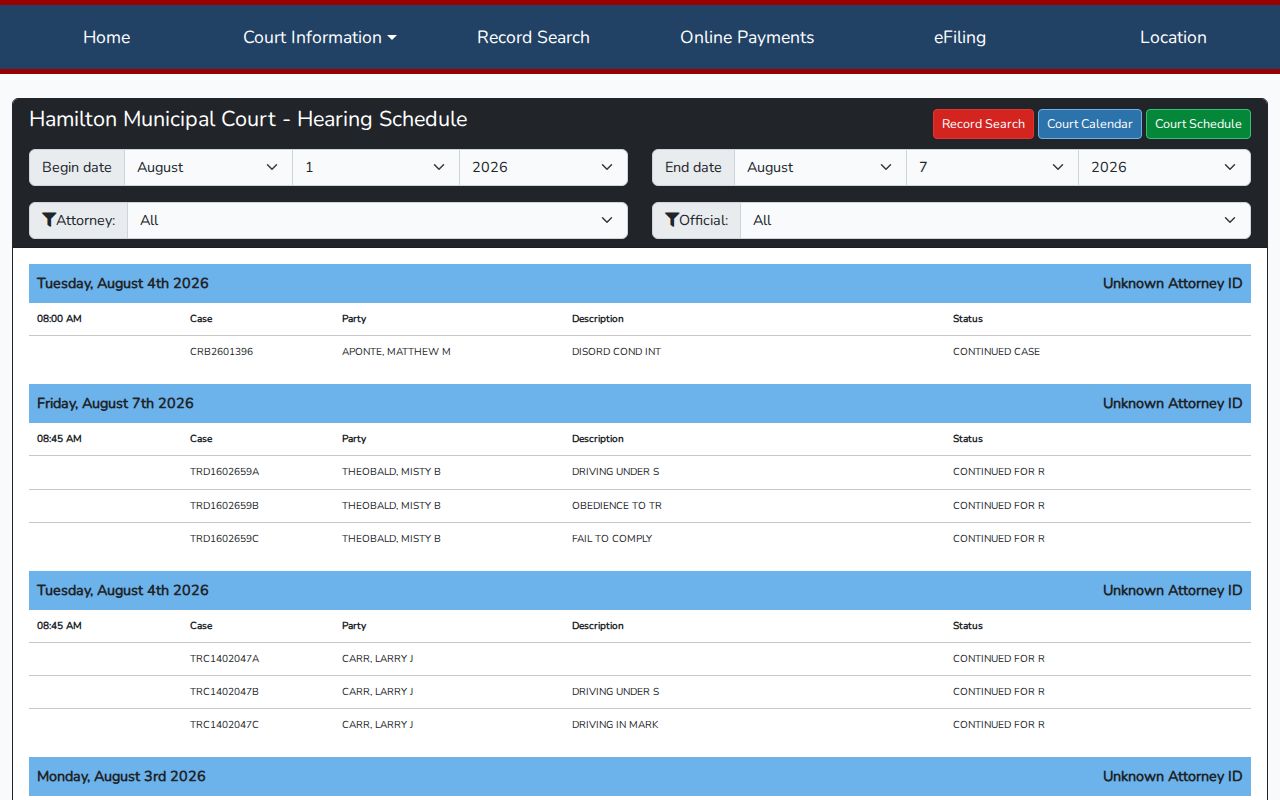Open the End date year dropdown
This screenshot has width=1280, height=800.
click(1164, 167)
